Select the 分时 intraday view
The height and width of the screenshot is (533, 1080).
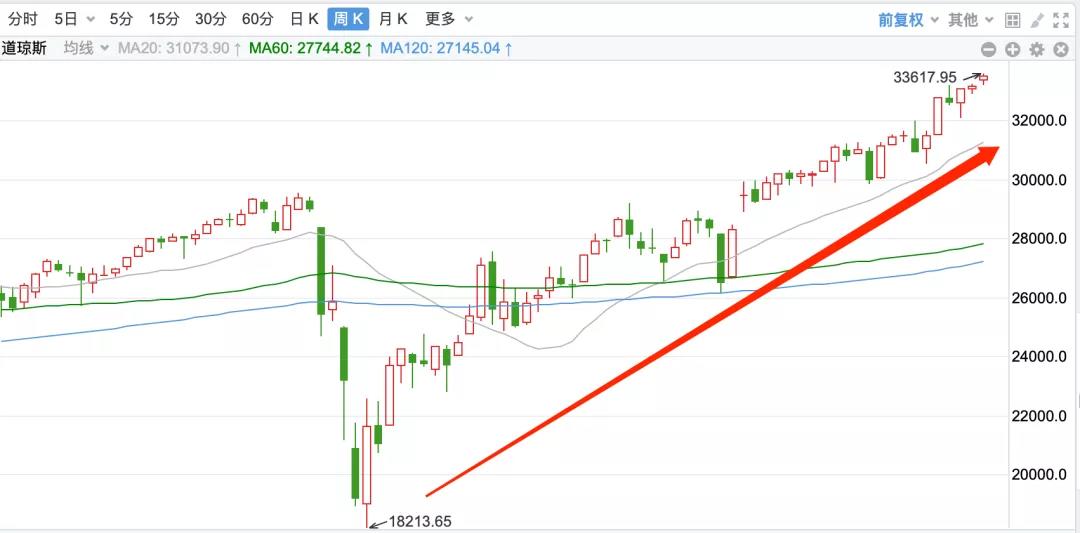[x=23, y=19]
